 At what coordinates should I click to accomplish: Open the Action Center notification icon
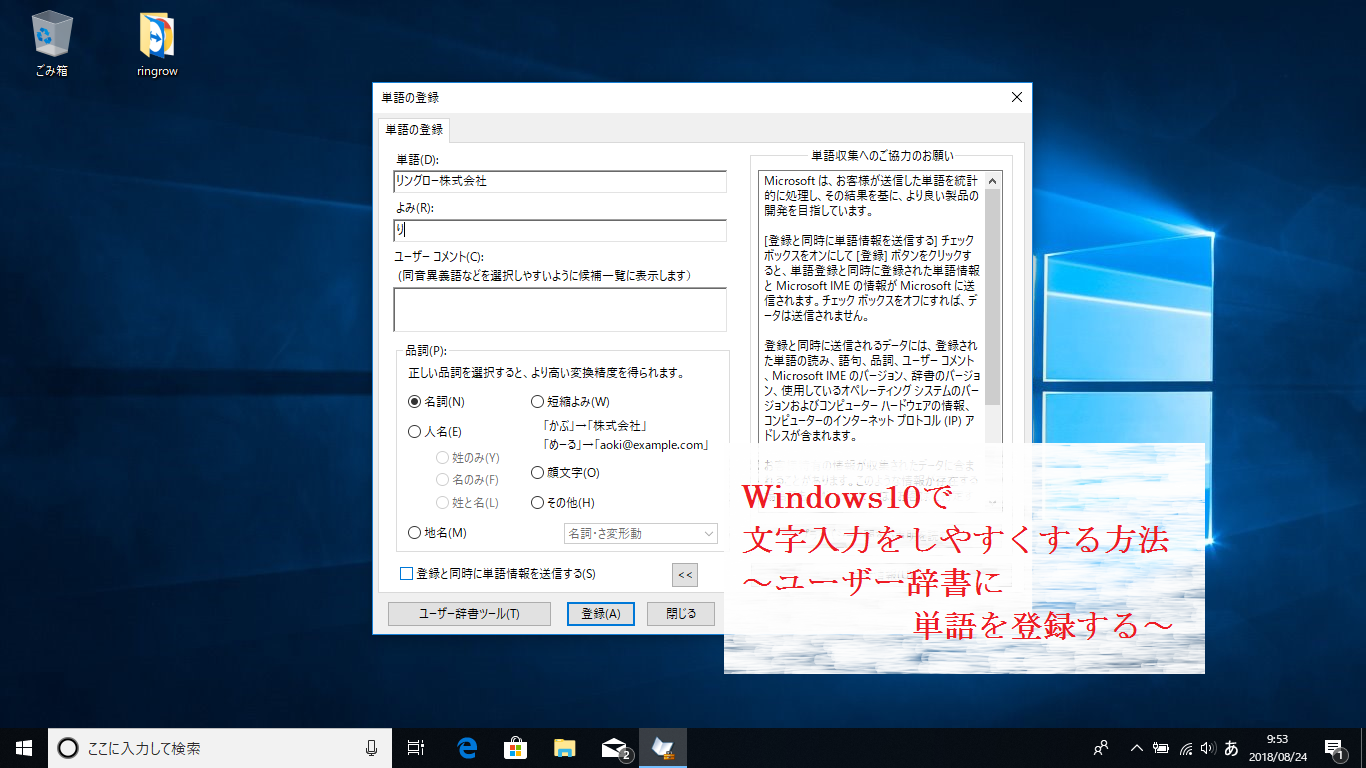point(1335,747)
